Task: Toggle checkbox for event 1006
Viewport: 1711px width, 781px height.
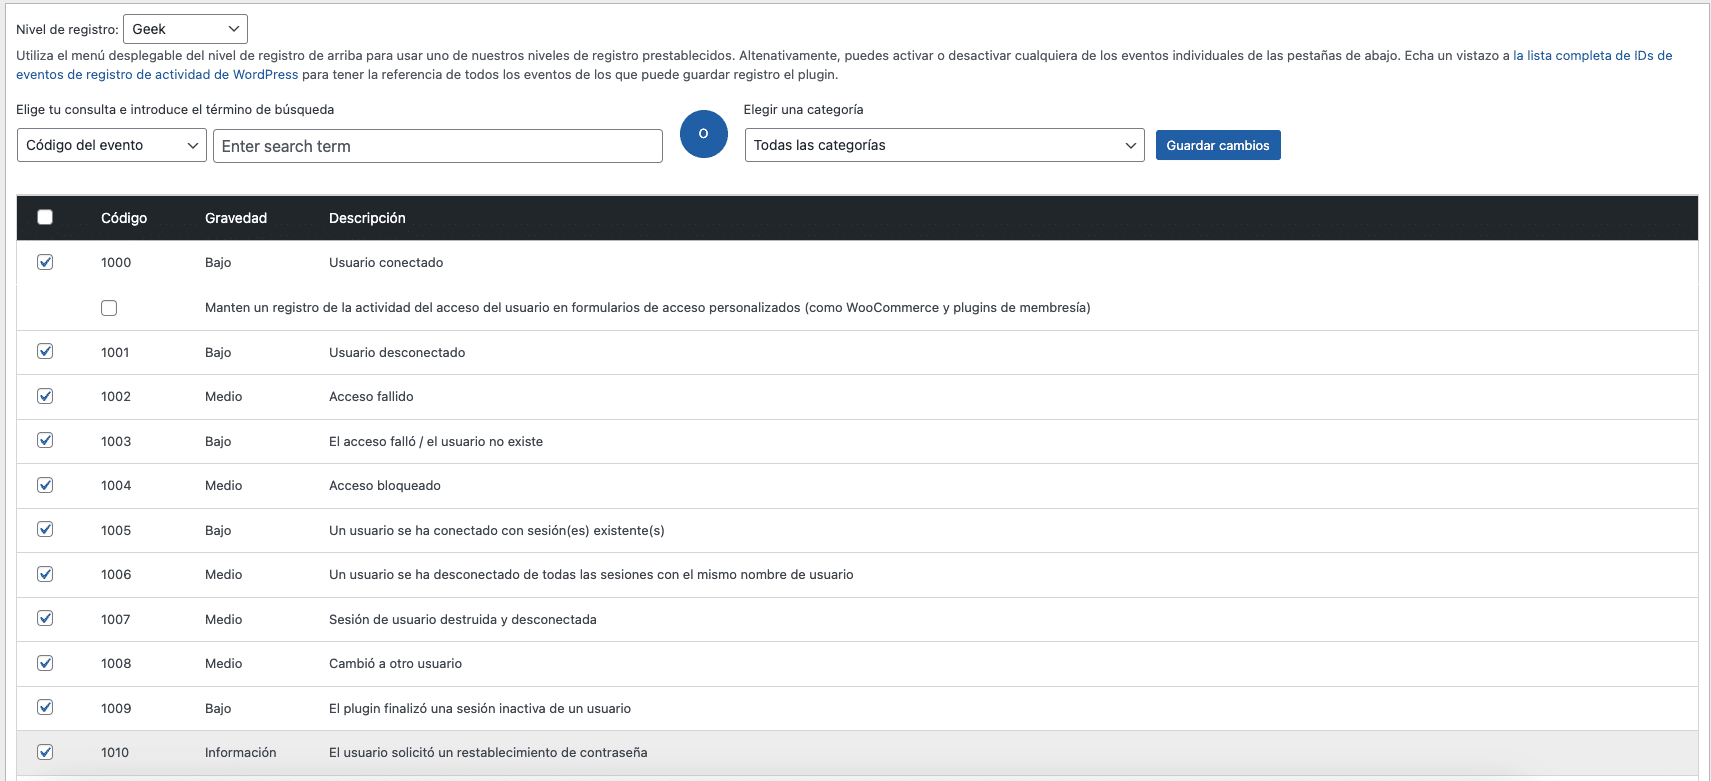Action: pos(45,574)
